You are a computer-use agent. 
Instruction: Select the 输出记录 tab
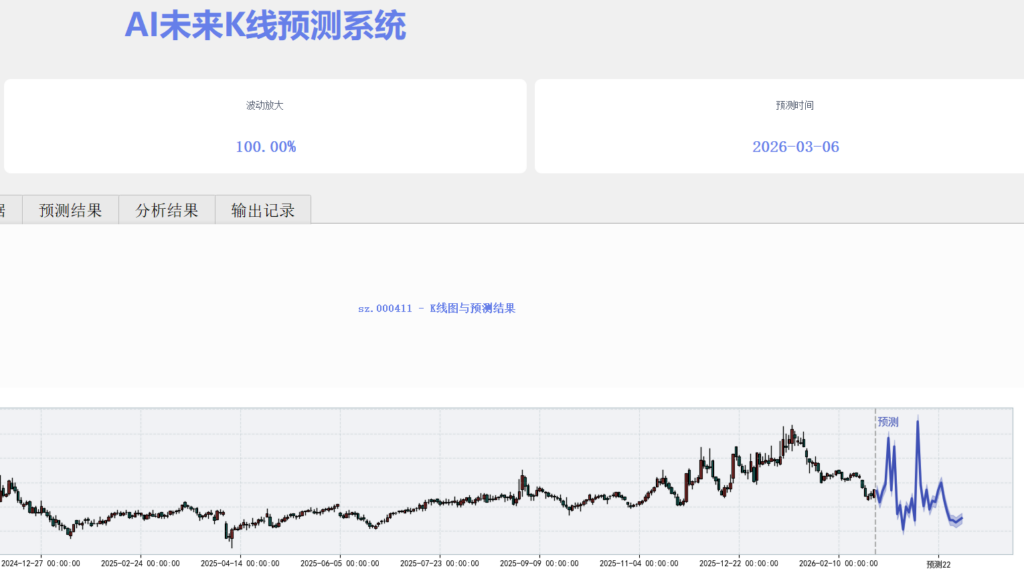pyautogui.click(x=263, y=210)
